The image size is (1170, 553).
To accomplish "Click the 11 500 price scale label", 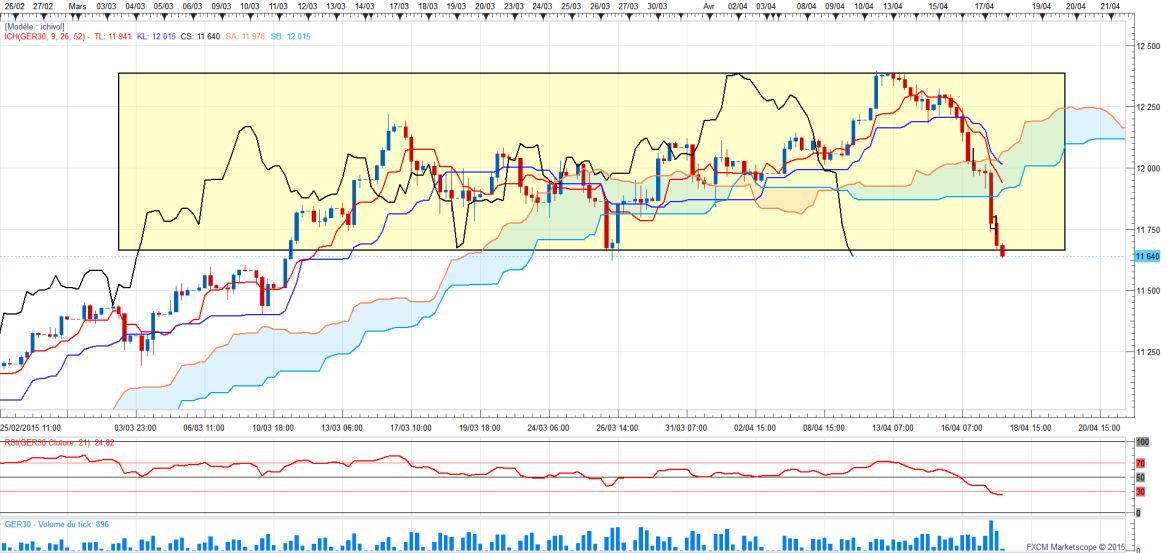I will pyautogui.click(x=1149, y=290).
